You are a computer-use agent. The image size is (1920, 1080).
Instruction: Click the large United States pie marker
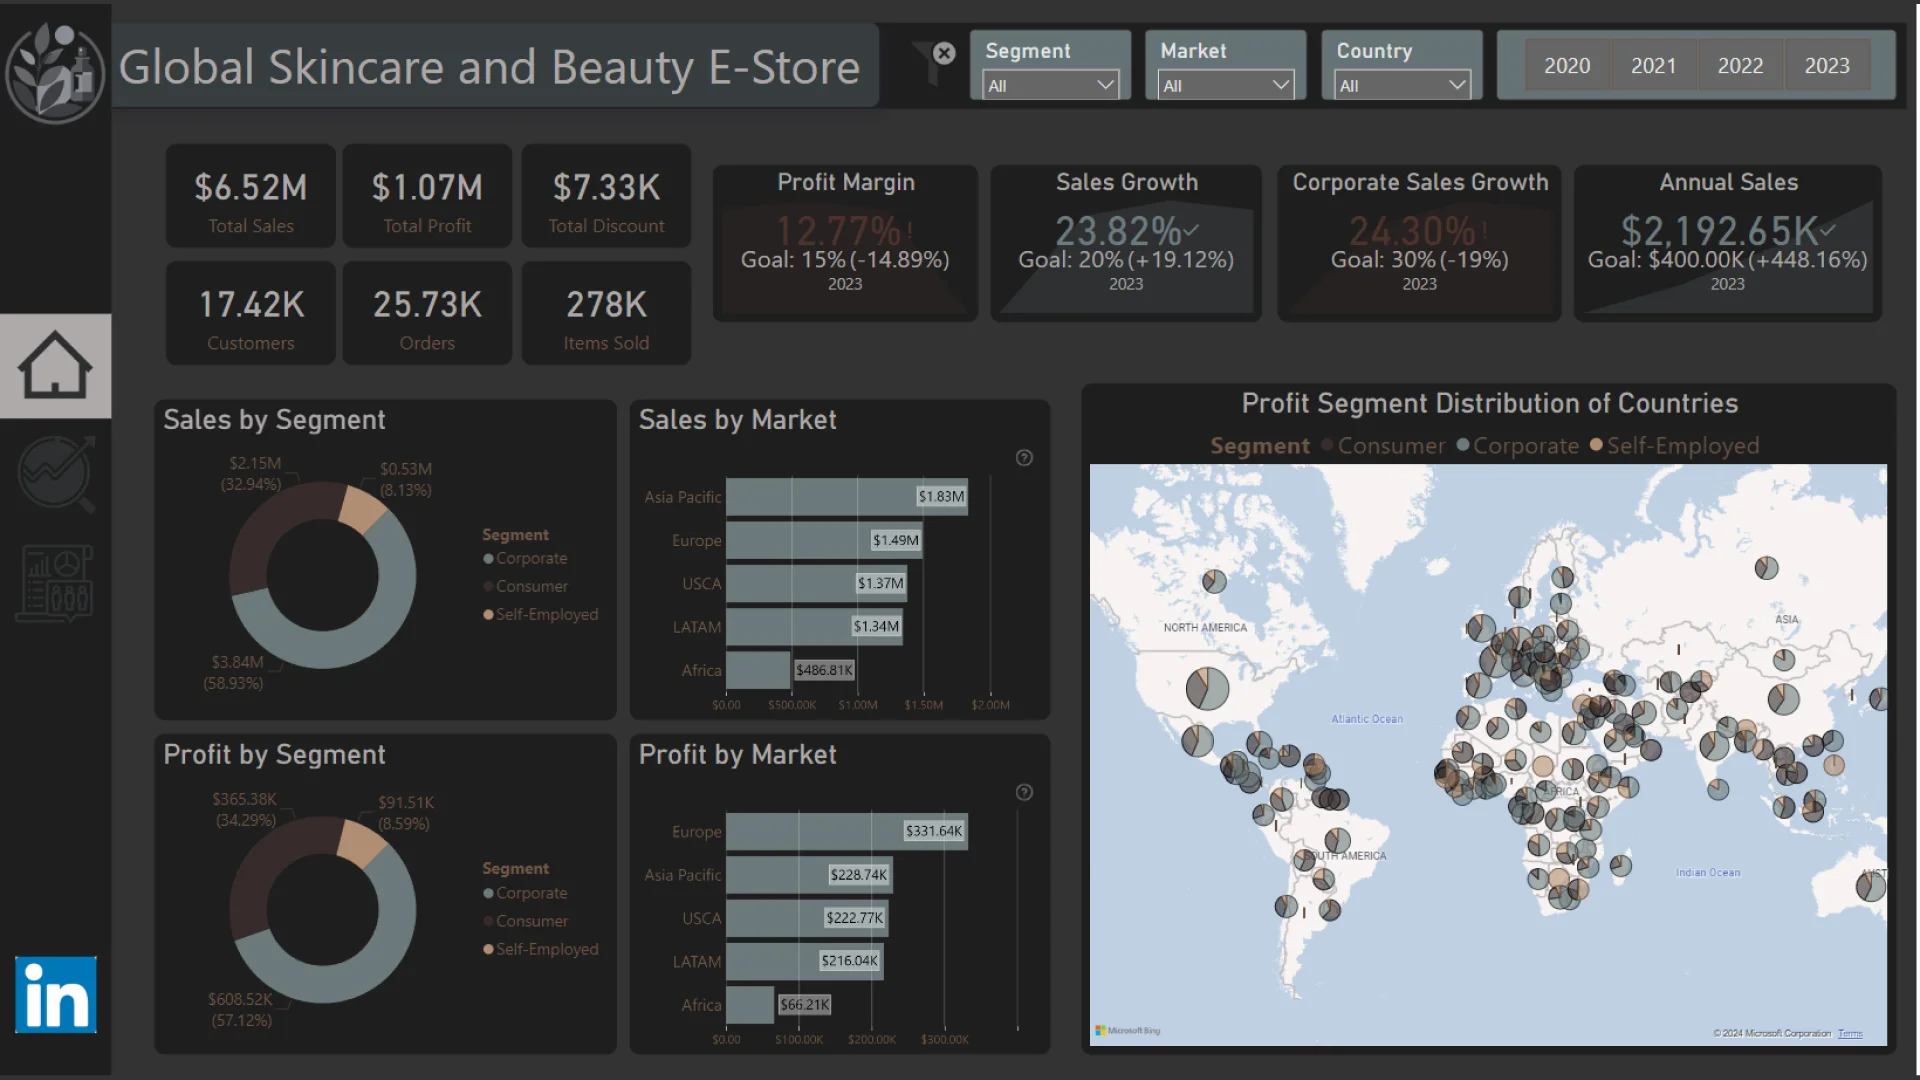(1207, 689)
